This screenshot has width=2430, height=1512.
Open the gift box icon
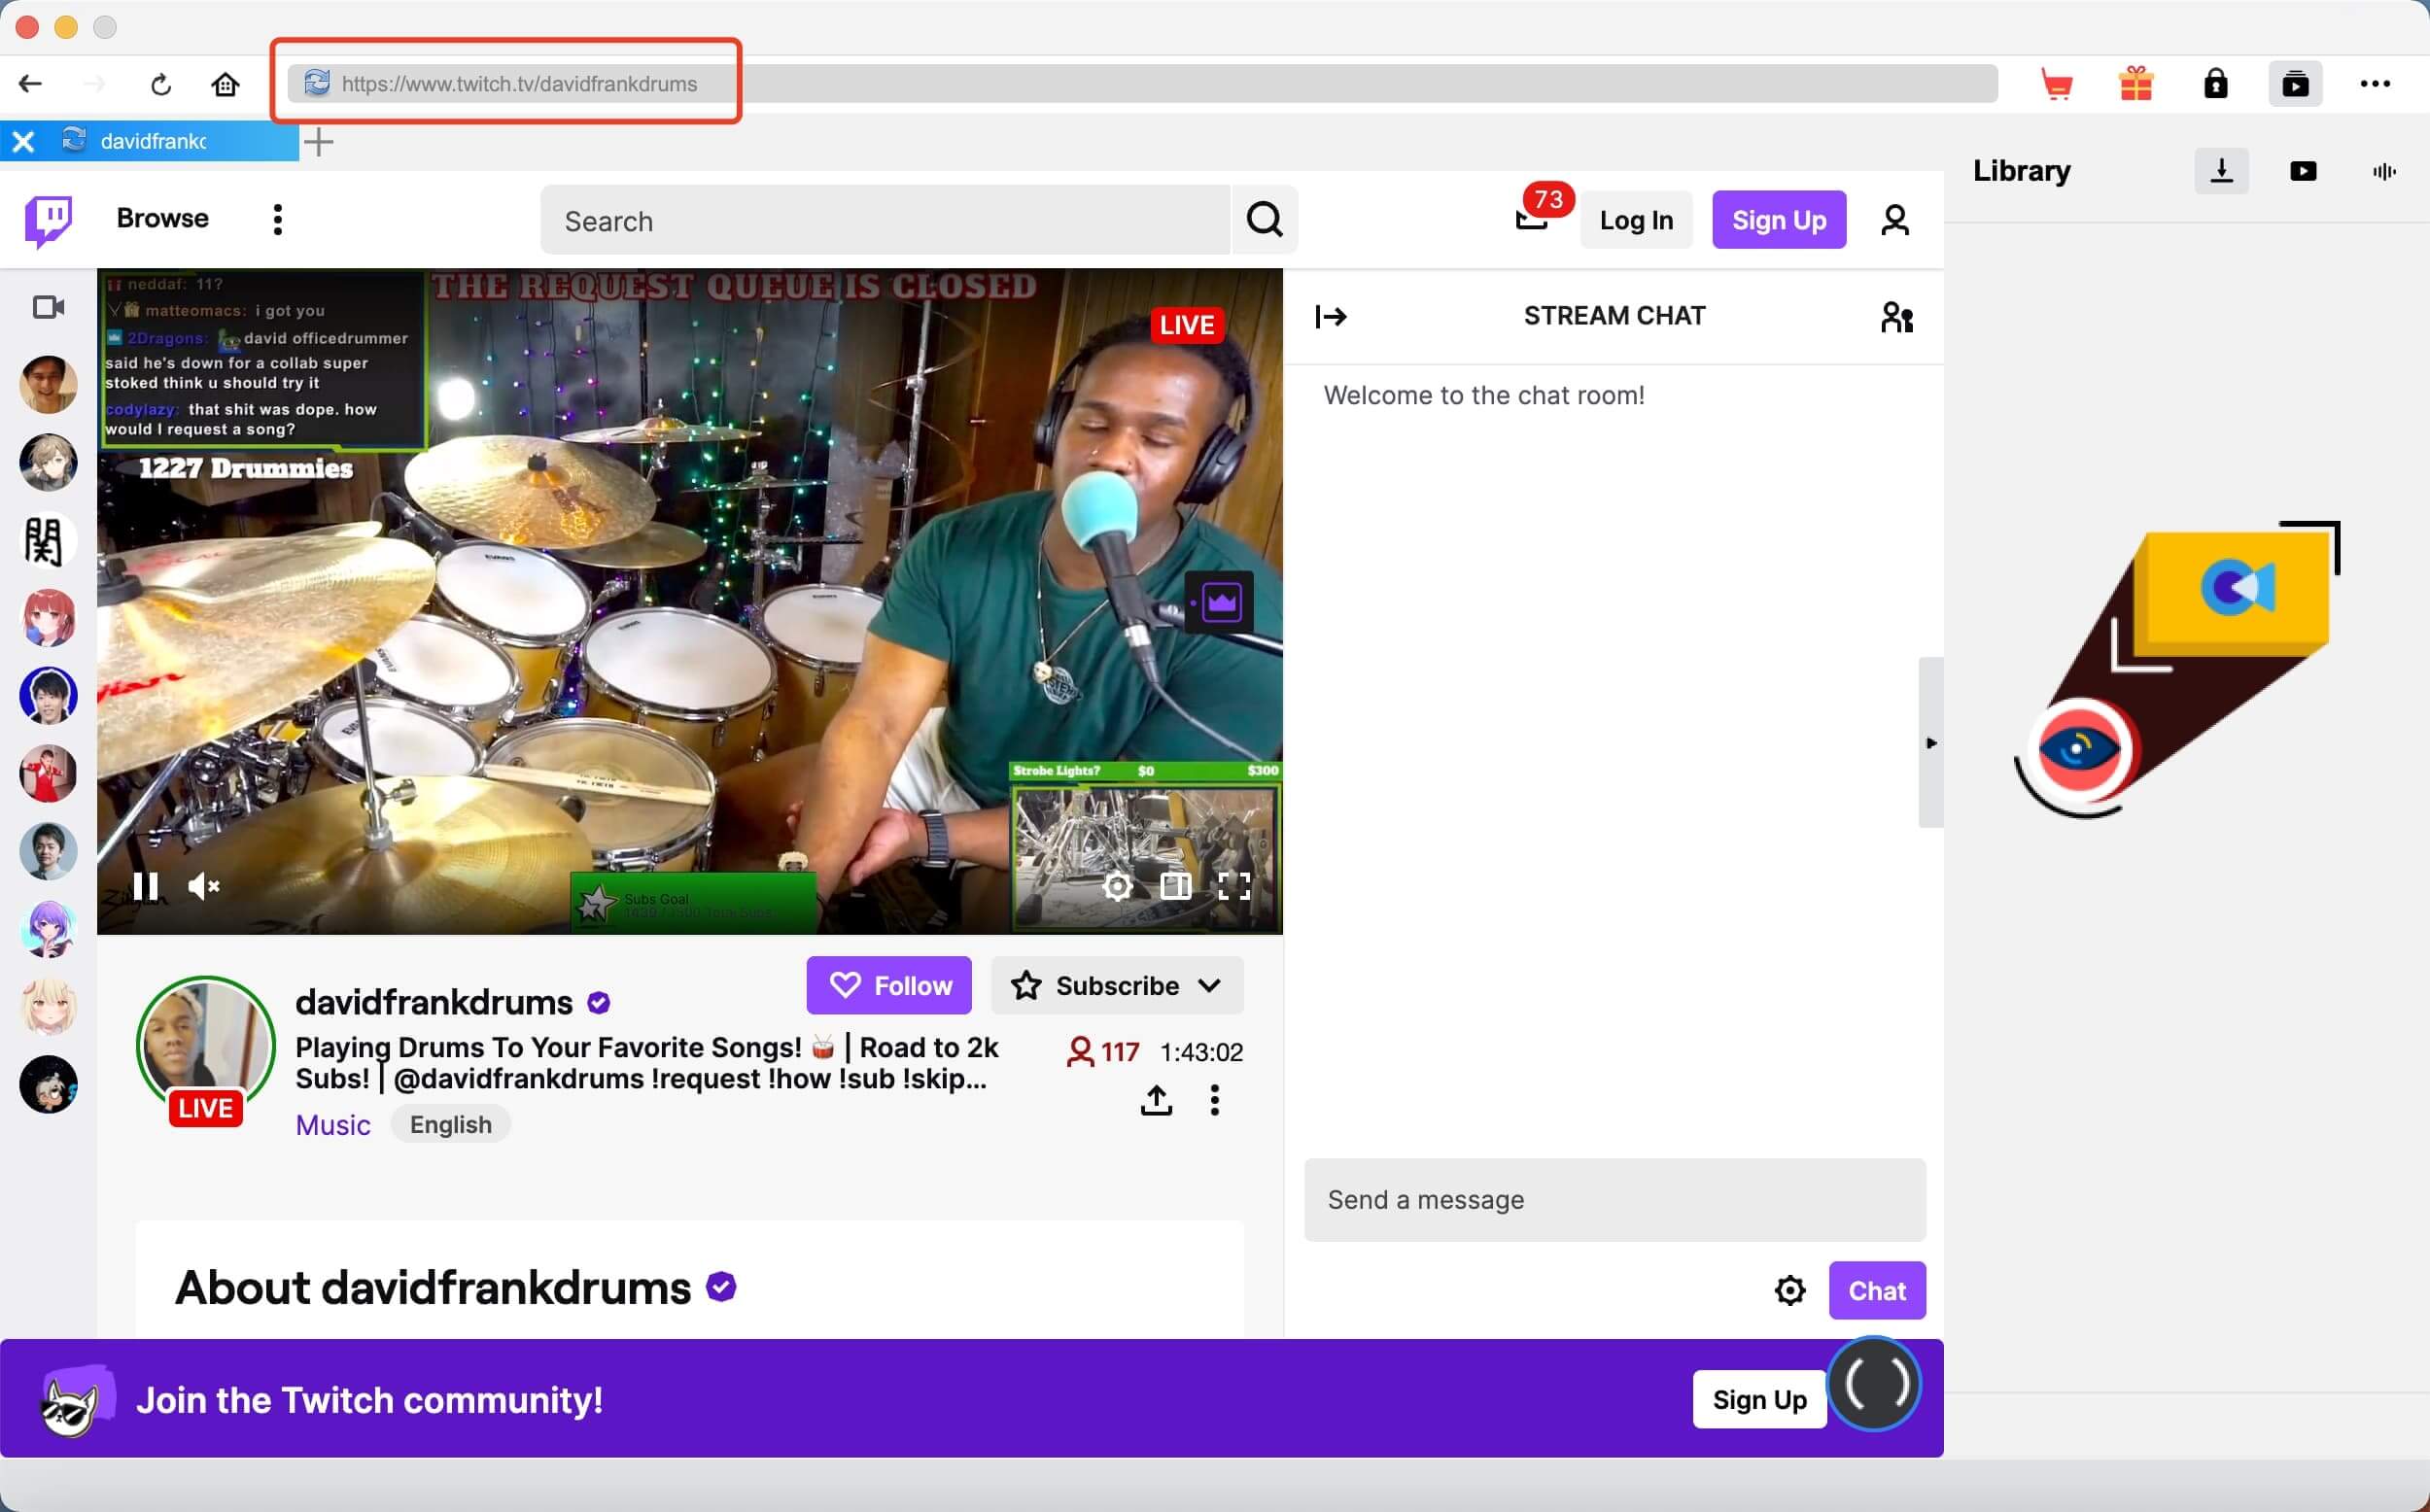[2135, 85]
